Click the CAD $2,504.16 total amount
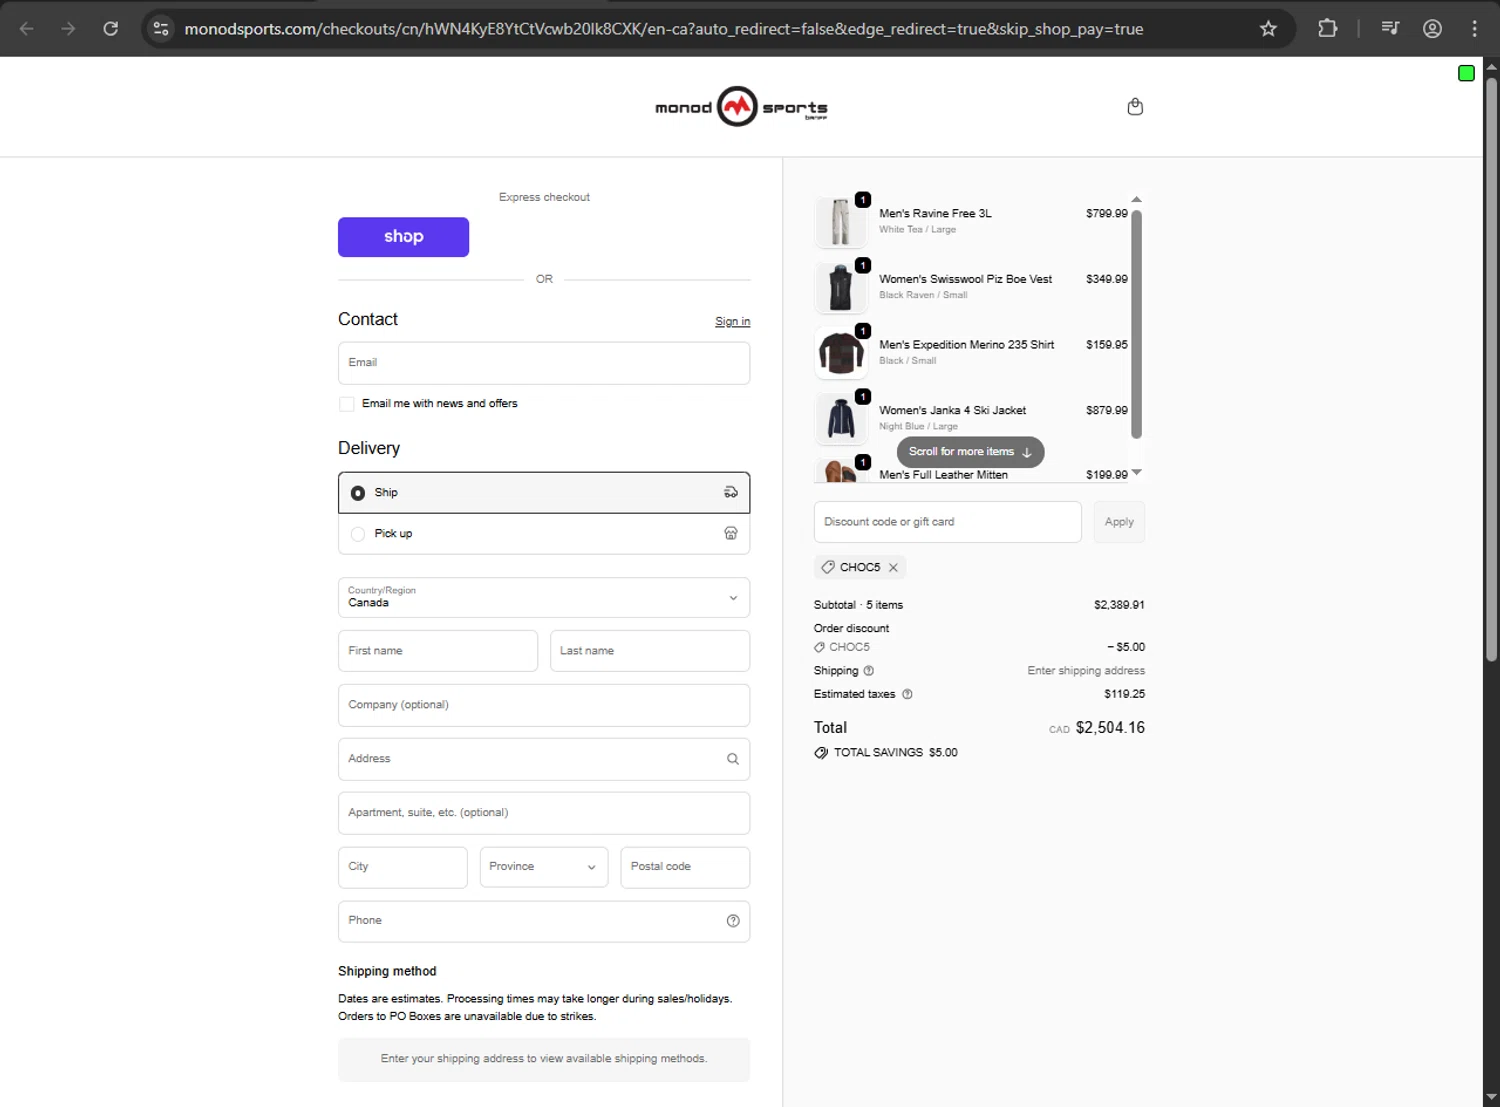 coord(1097,728)
